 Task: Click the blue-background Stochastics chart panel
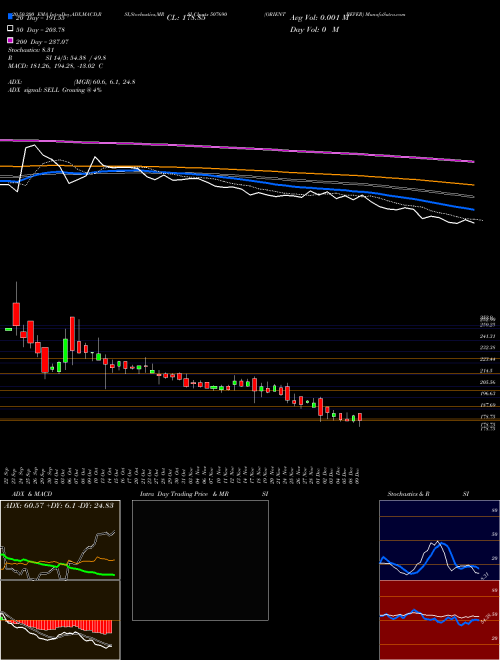[439, 540]
